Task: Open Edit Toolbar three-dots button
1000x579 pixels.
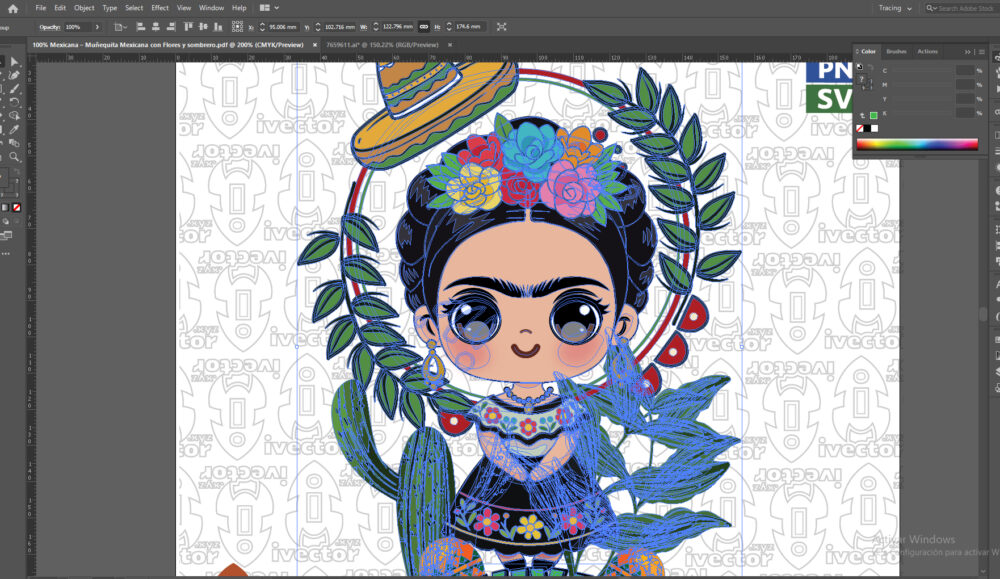Action: (6, 254)
